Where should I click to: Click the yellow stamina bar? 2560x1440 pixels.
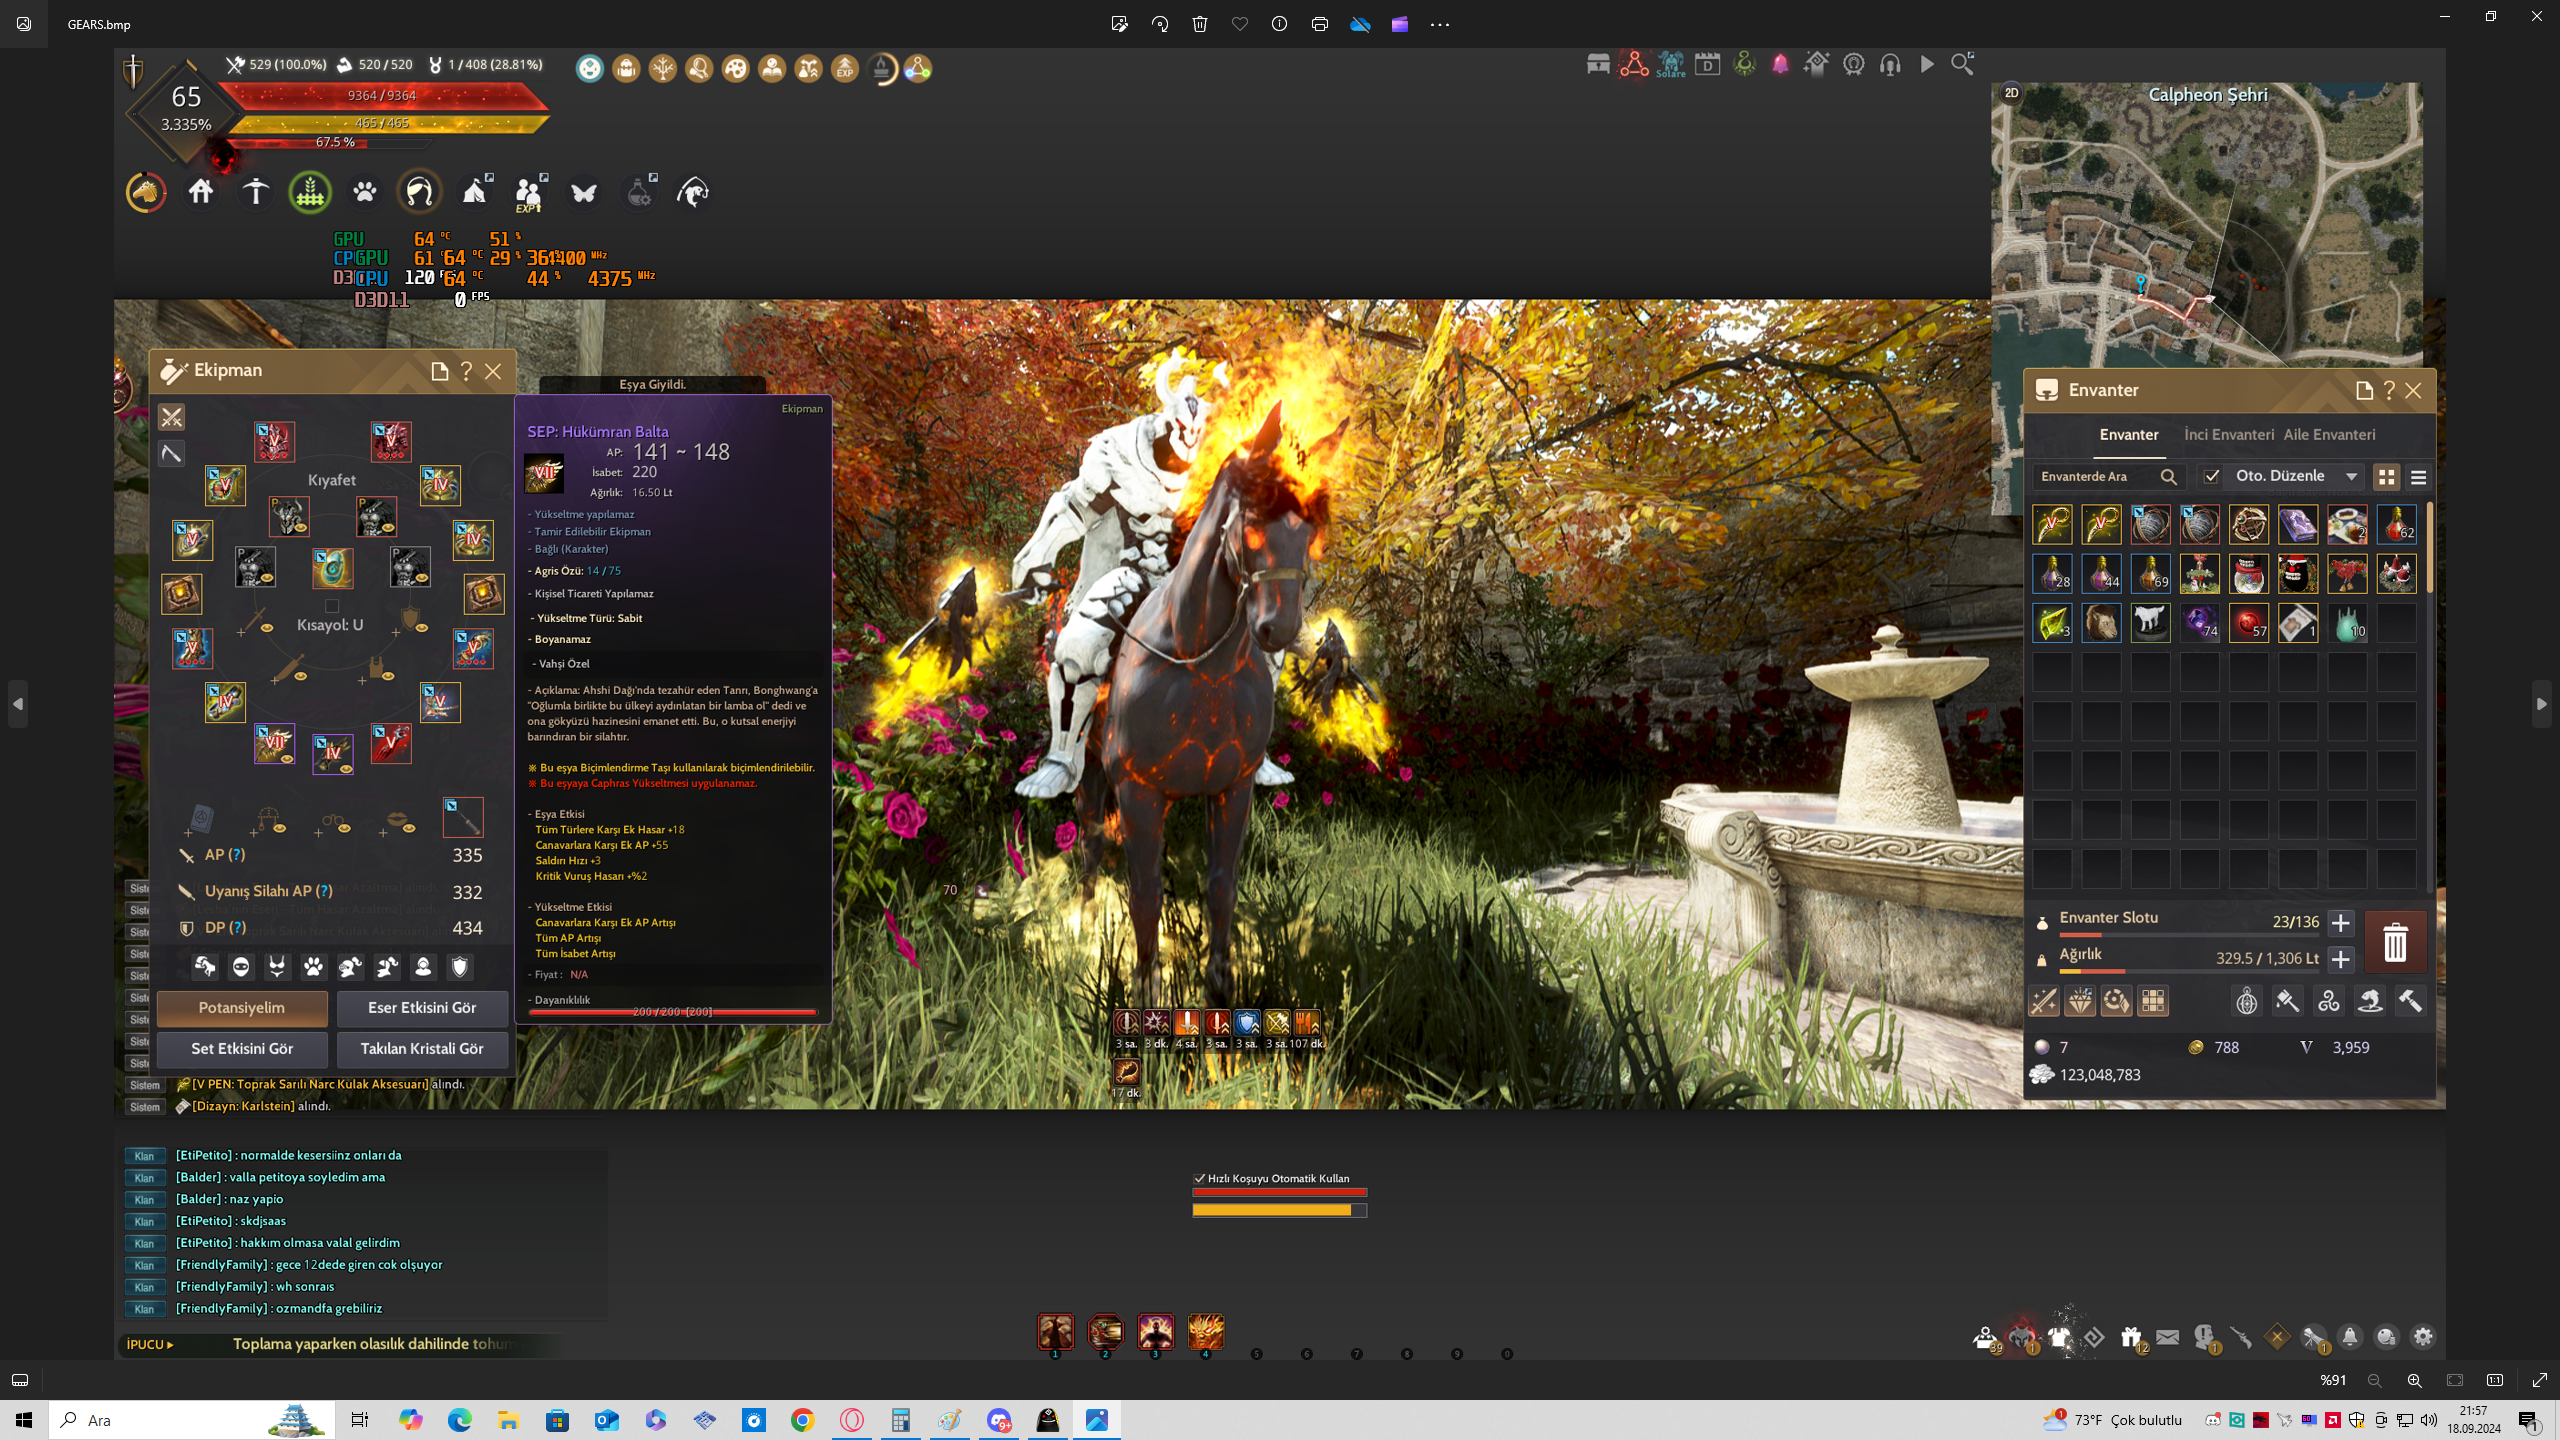tap(1278, 1210)
